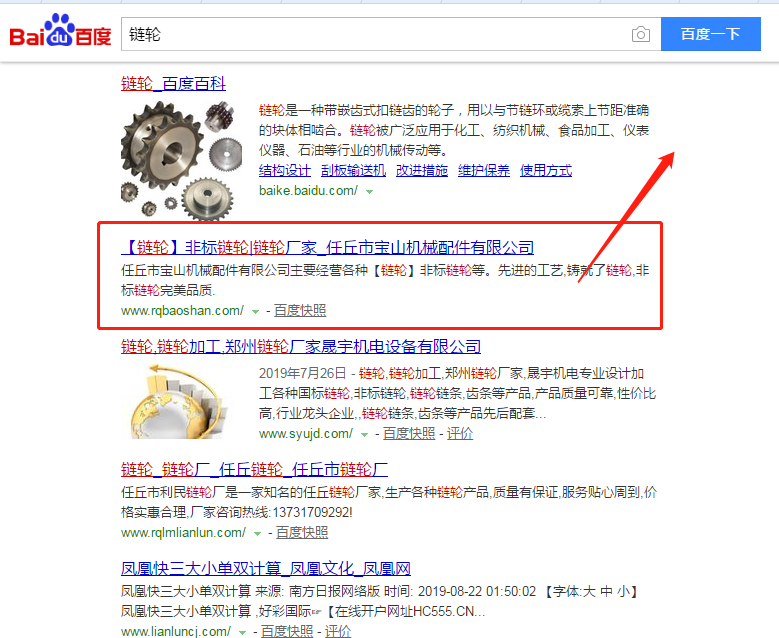Click 评价 link for syujd result
This screenshot has height=638, width=779.
460,433
